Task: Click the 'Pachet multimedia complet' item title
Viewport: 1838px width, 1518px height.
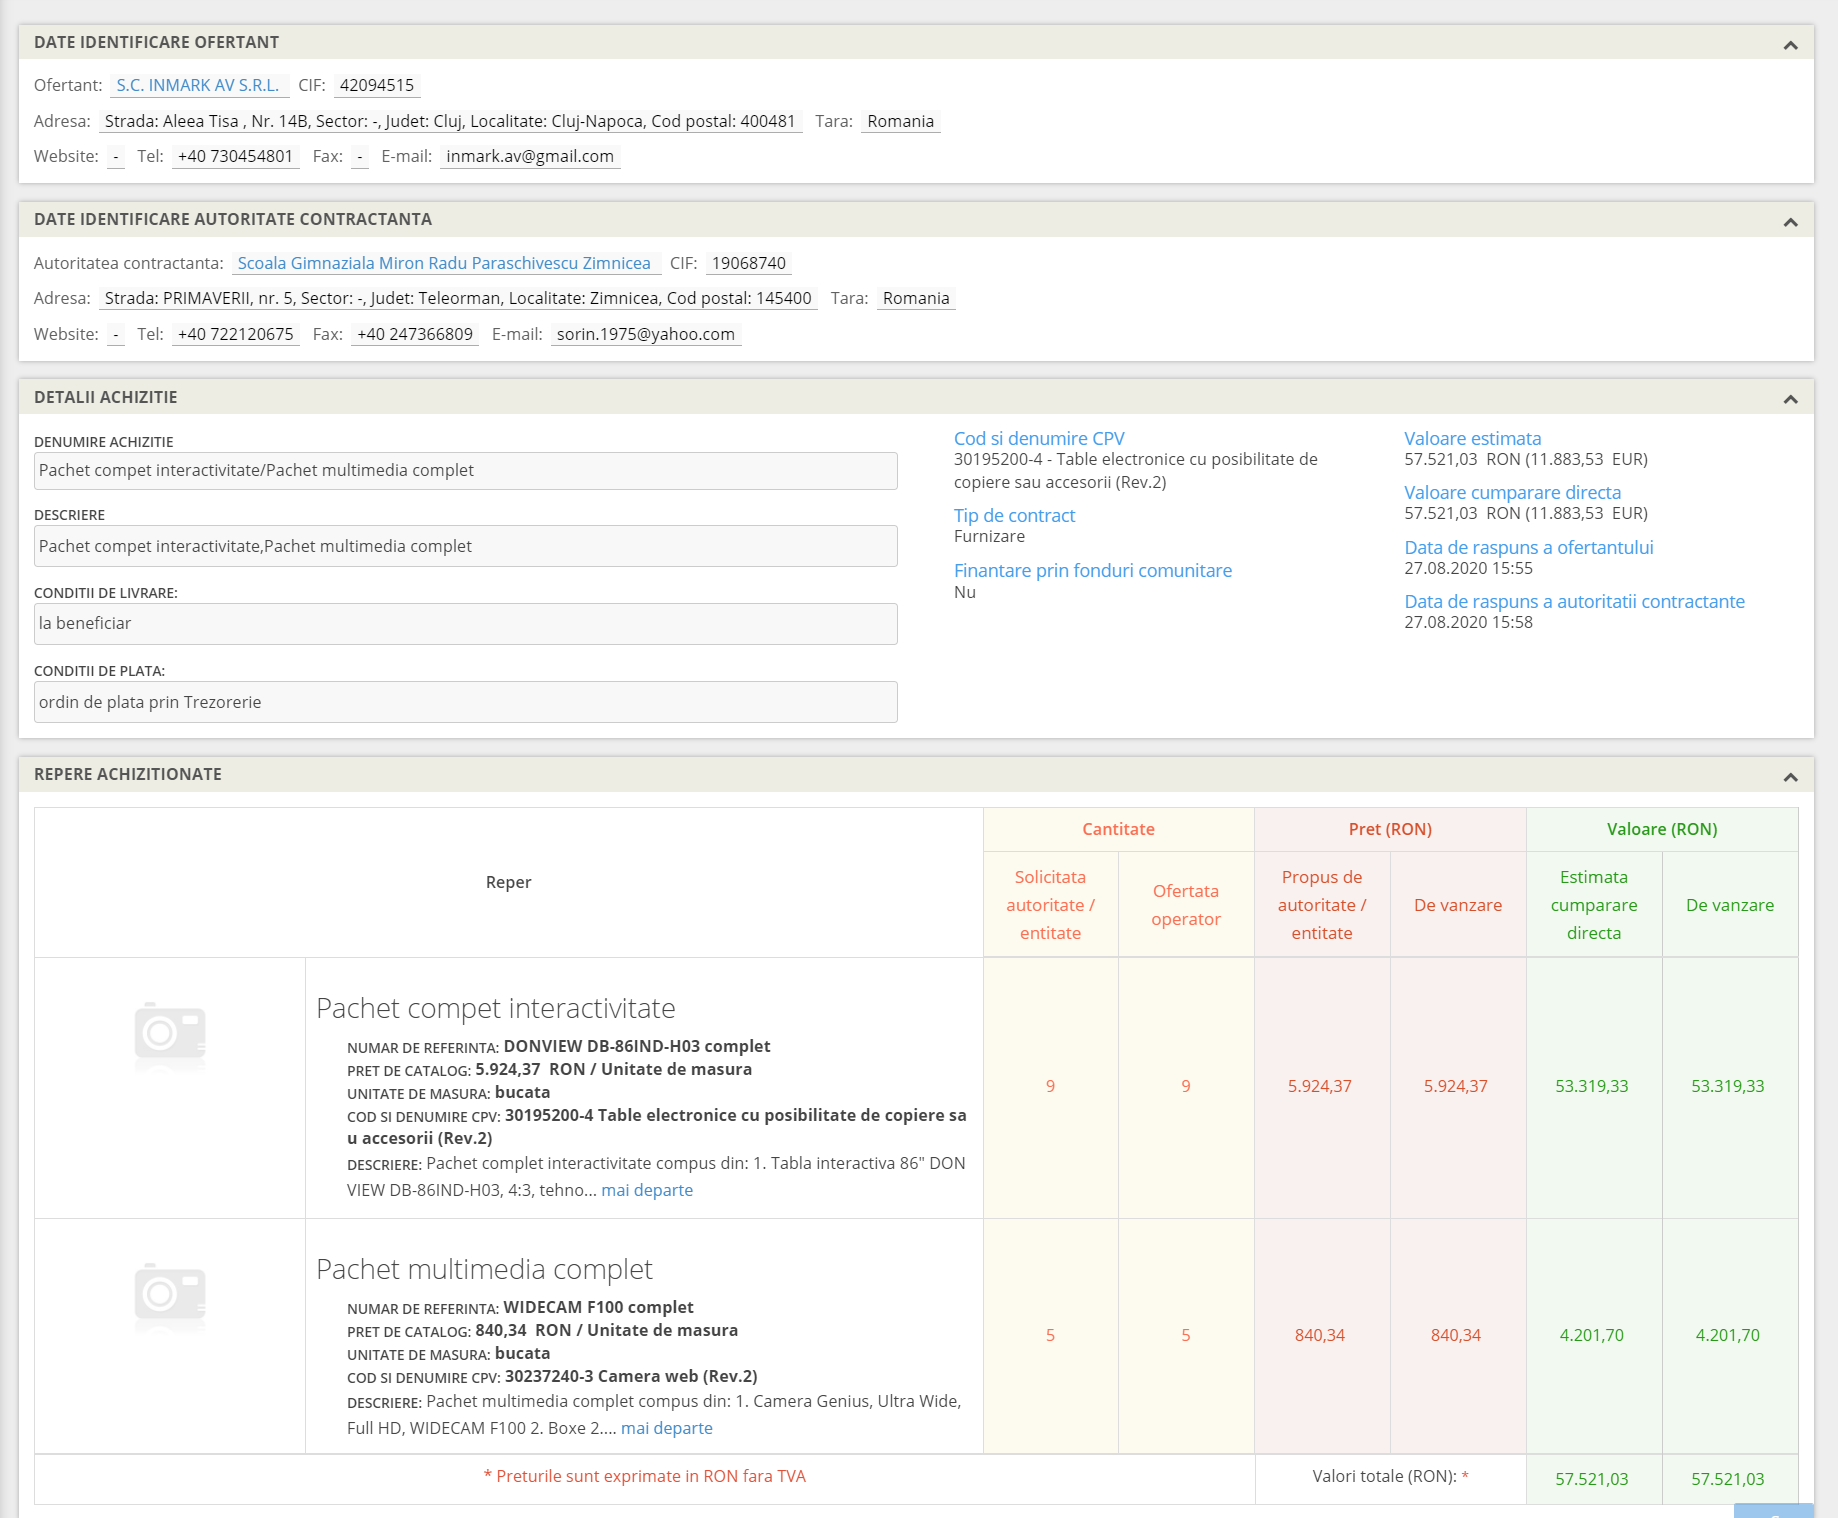Action: click(484, 1269)
